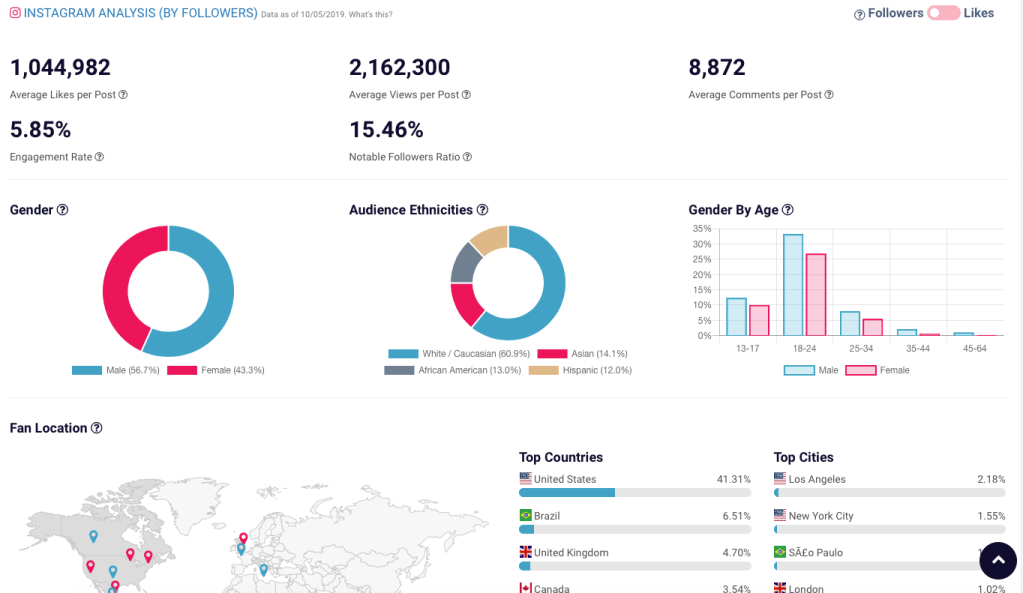
Task: Click the scroll-to-top arrow button
Action: pyautogui.click(x=997, y=561)
